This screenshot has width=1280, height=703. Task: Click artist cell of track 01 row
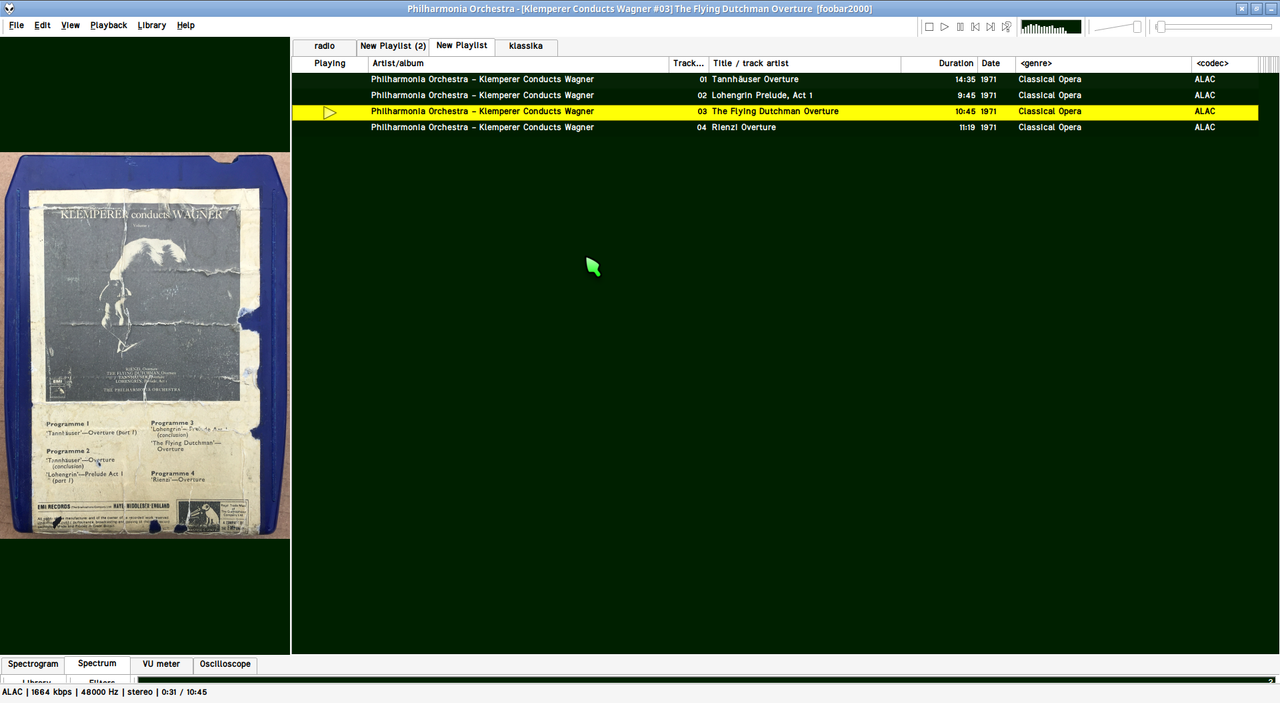[x=482, y=80]
